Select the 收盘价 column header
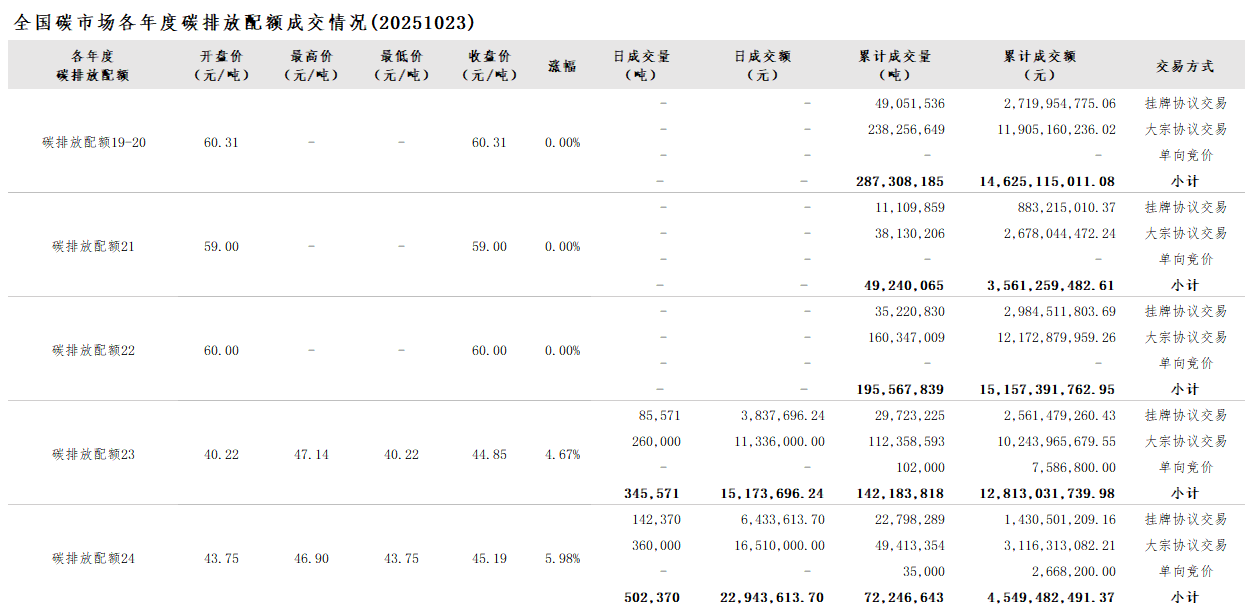This screenshot has height=612, width=1251. tap(489, 65)
